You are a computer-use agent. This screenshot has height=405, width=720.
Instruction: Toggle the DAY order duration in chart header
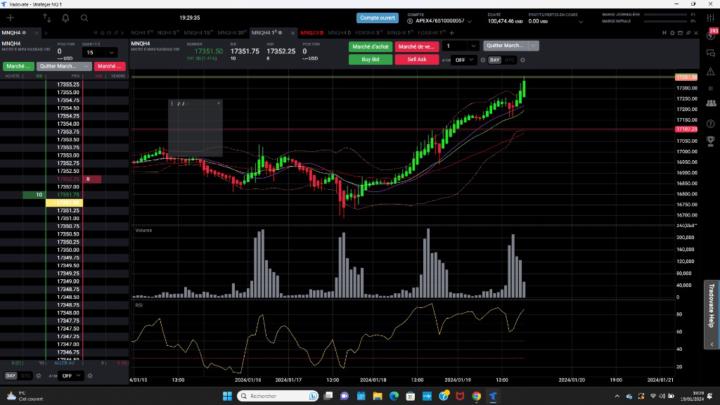click(x=495, y=60)
